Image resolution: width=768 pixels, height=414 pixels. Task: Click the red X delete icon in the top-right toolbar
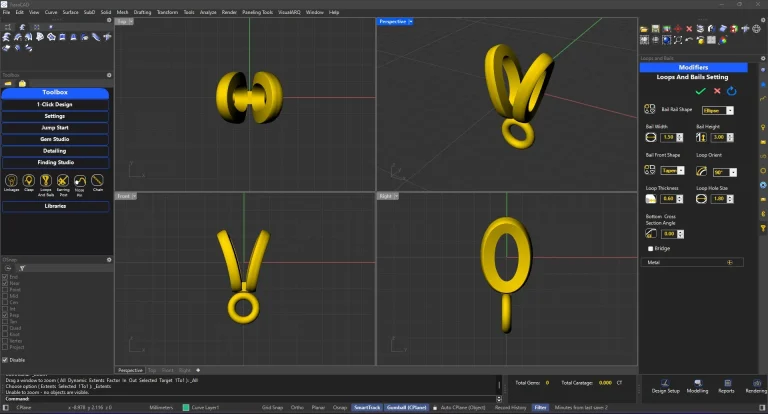pyautogui.click(x=689, y=29)
